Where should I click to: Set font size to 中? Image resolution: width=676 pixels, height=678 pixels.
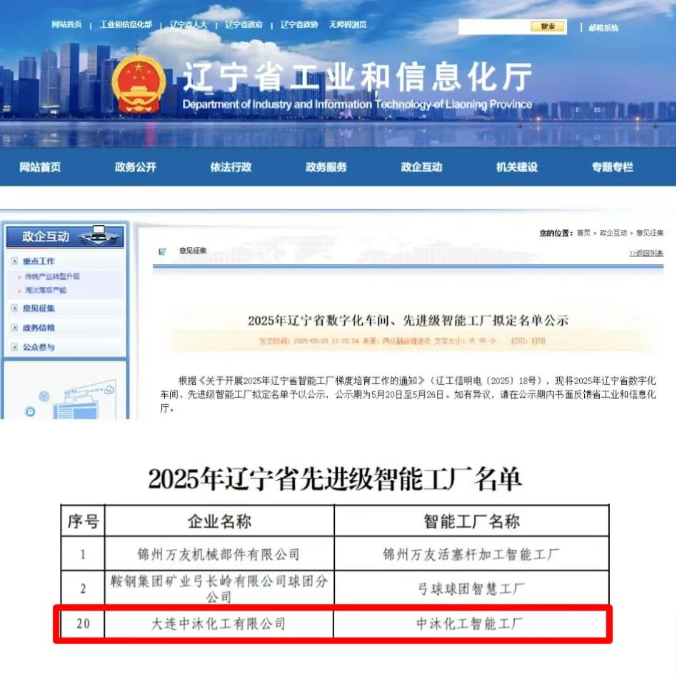483,341
